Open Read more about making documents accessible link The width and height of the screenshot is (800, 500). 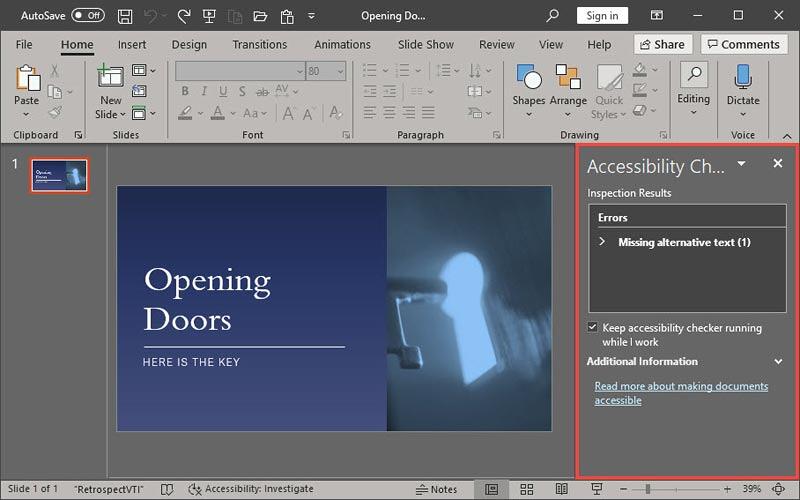(681, 393)
